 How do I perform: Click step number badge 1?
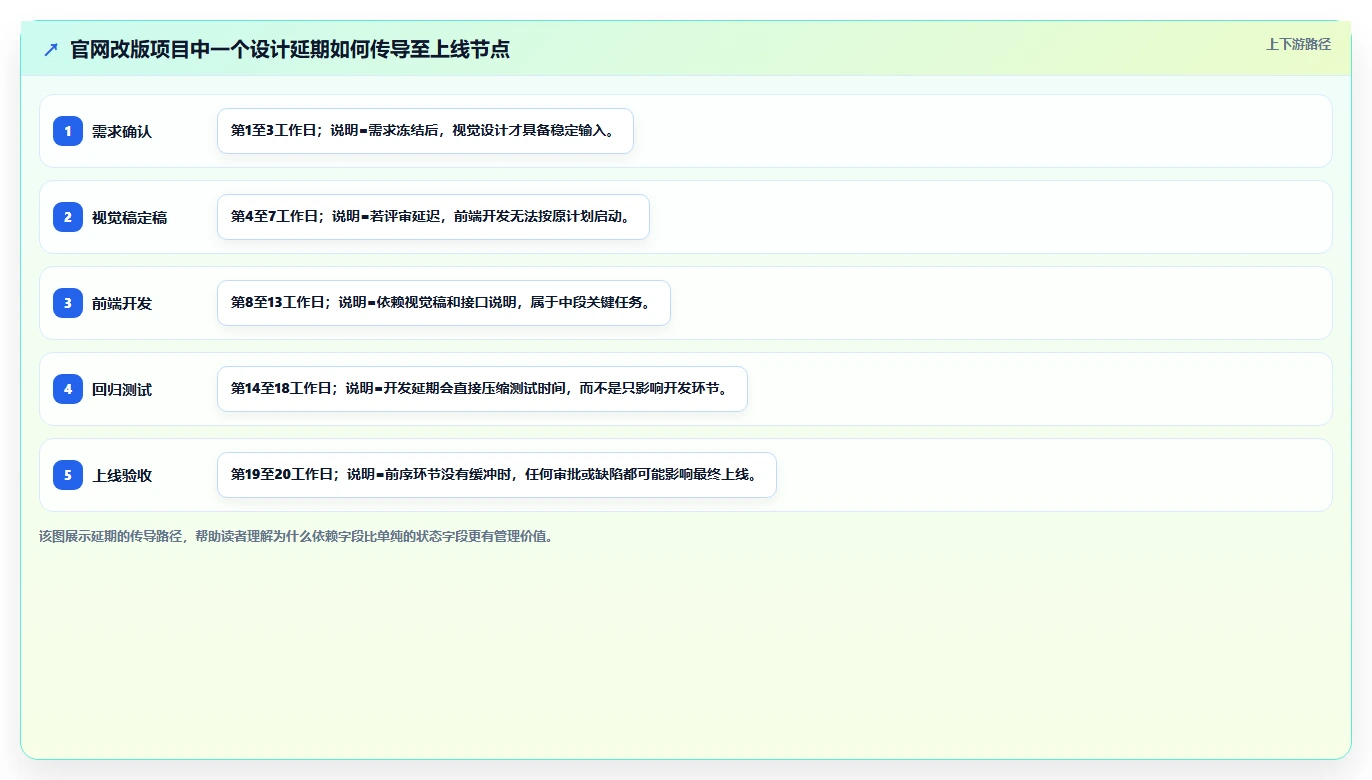[68, 131]
